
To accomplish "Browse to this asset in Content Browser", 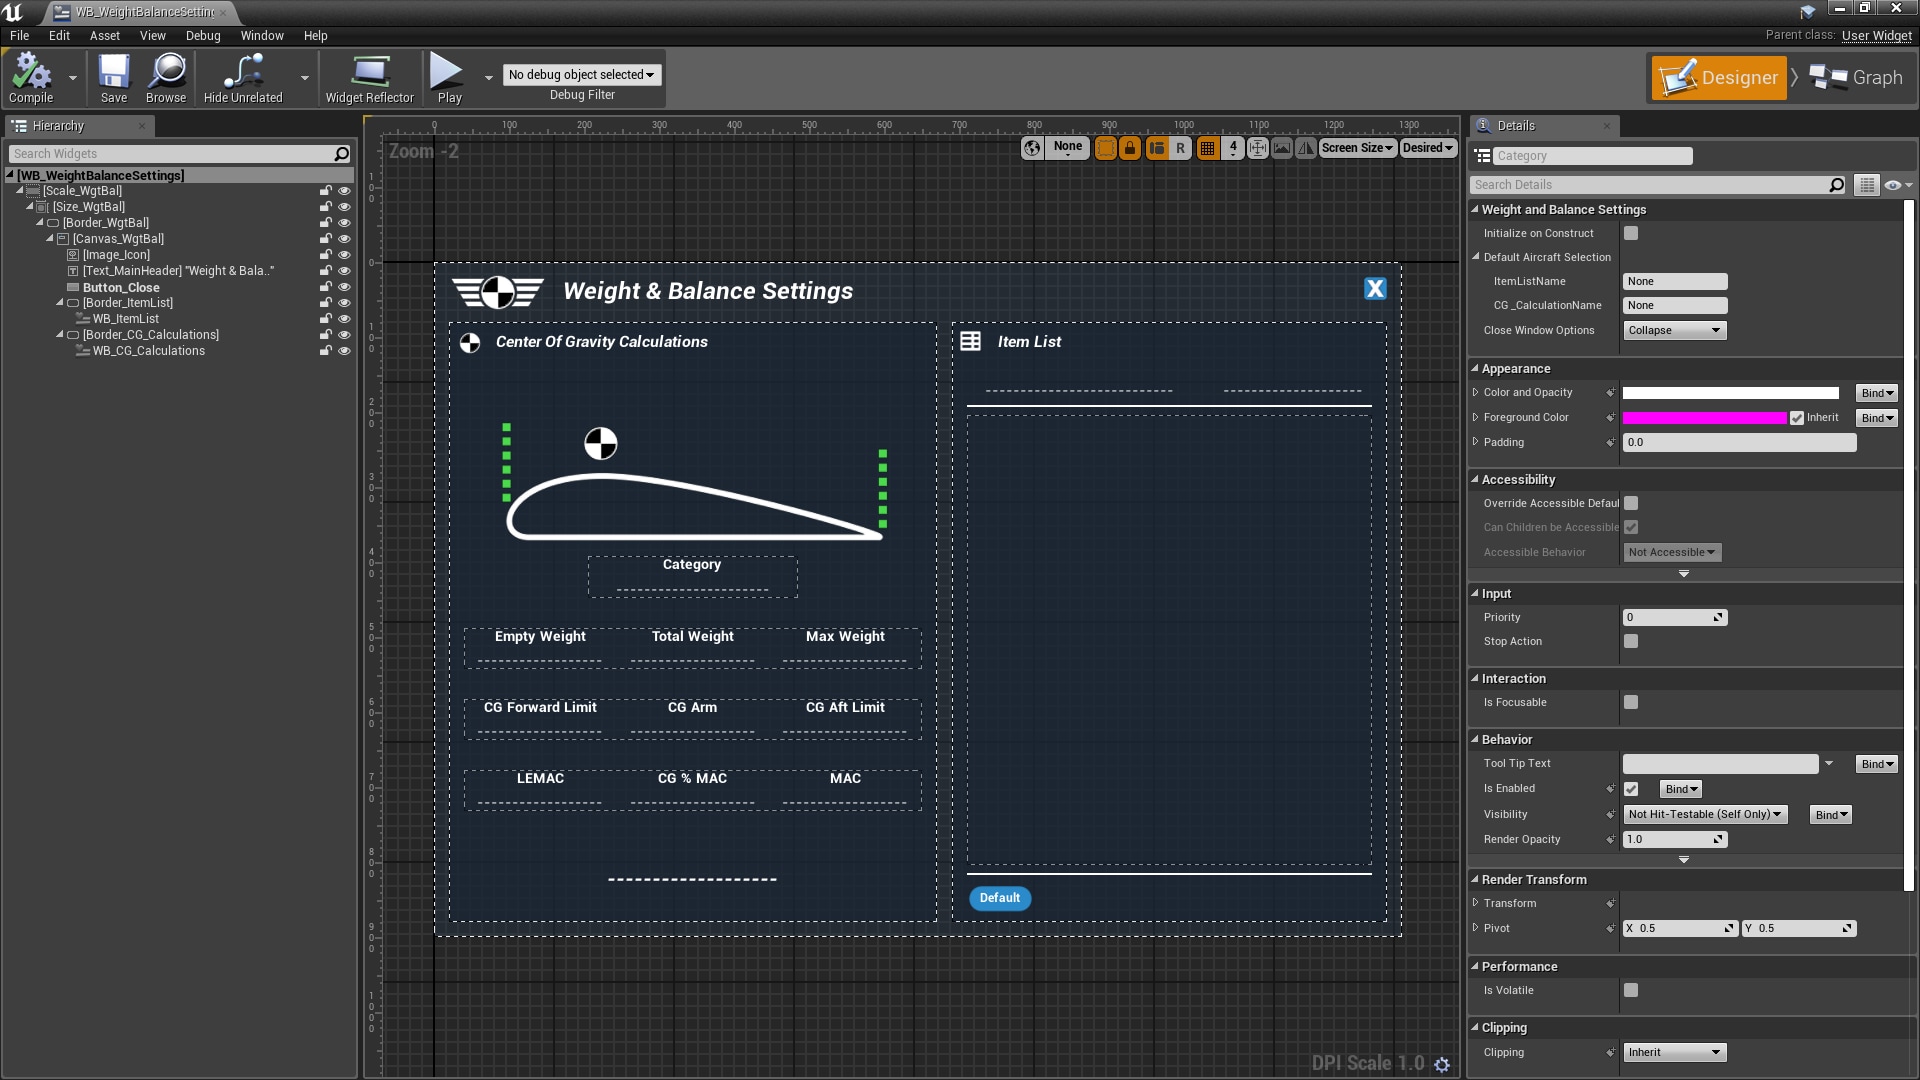I will (165, 78).
